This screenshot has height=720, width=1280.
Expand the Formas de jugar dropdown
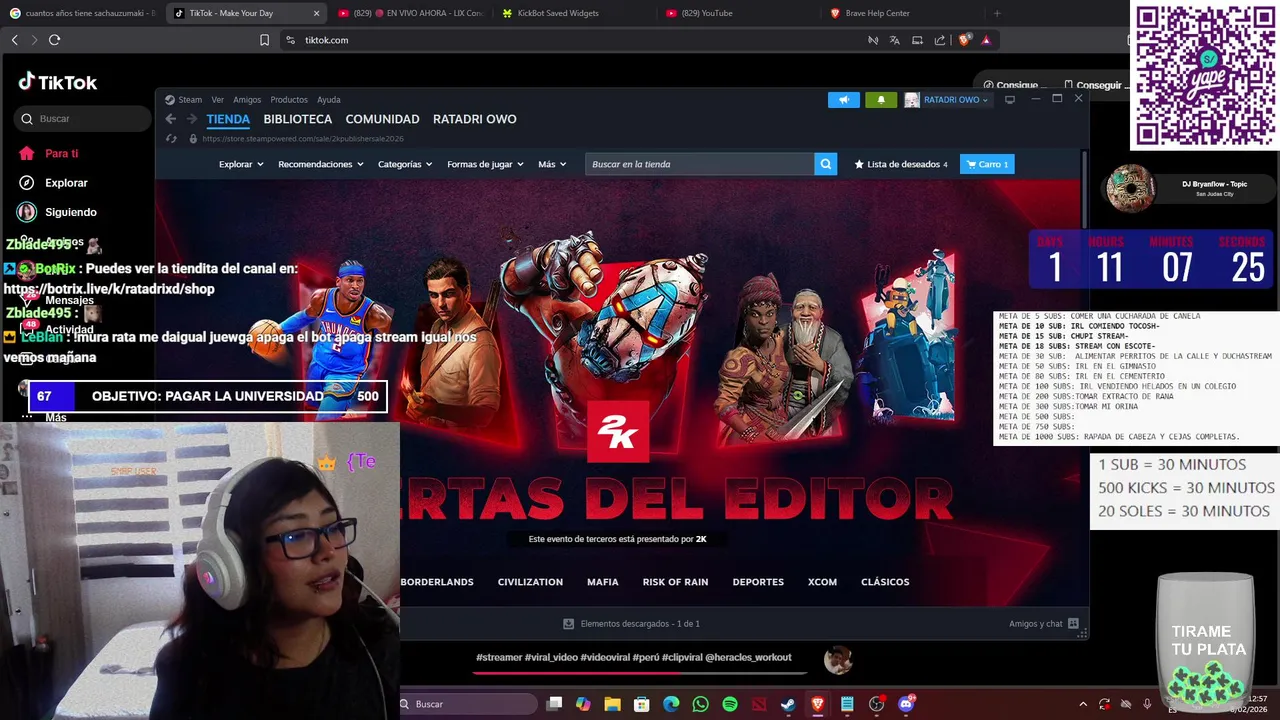pos(485,164)
